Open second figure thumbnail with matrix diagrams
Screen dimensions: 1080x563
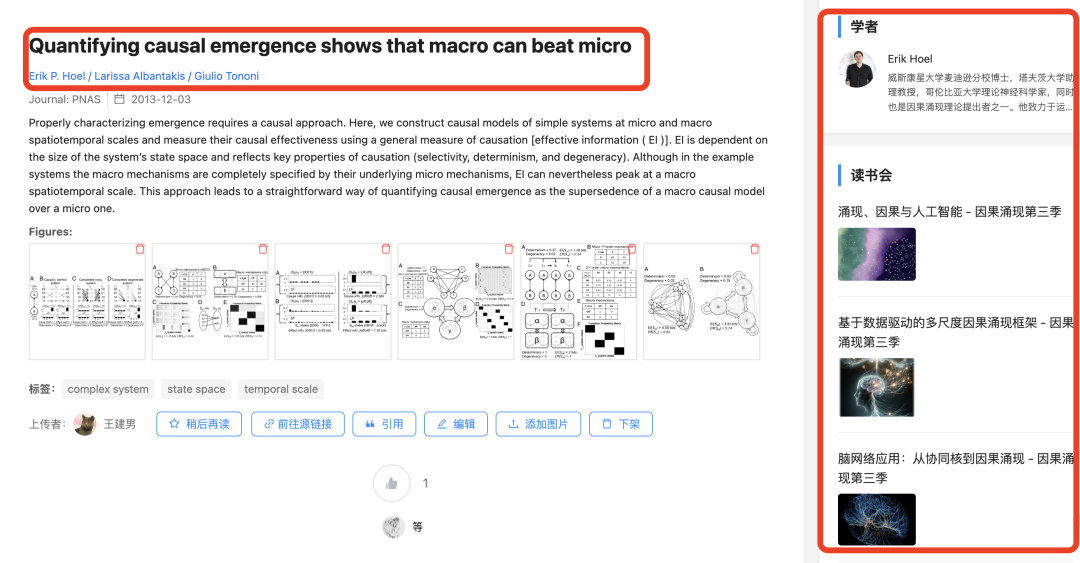[x=210, y=302]
